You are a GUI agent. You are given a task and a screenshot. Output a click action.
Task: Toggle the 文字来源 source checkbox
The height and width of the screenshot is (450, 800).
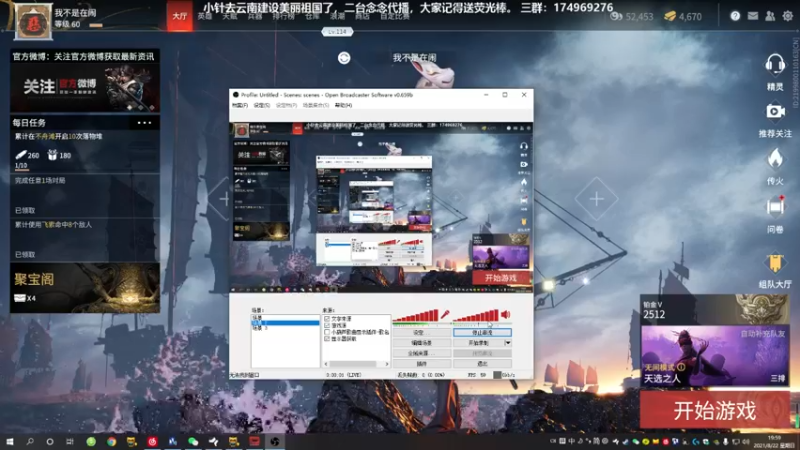[x=327, y=318]
